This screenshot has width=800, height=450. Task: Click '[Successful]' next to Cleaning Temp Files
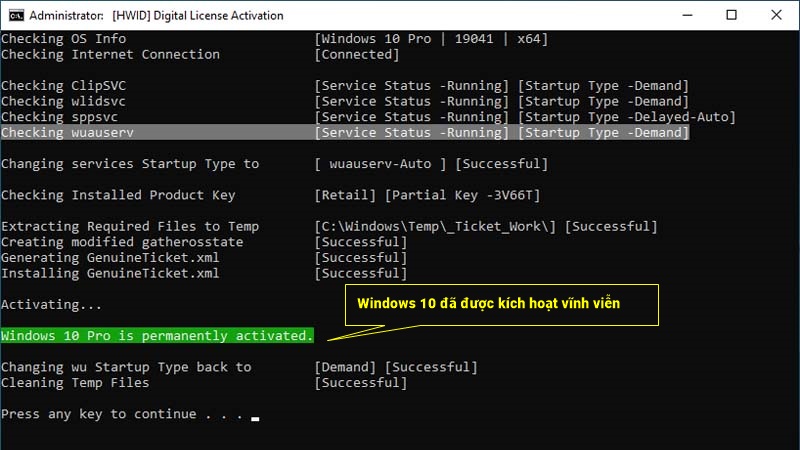(361, 383)
